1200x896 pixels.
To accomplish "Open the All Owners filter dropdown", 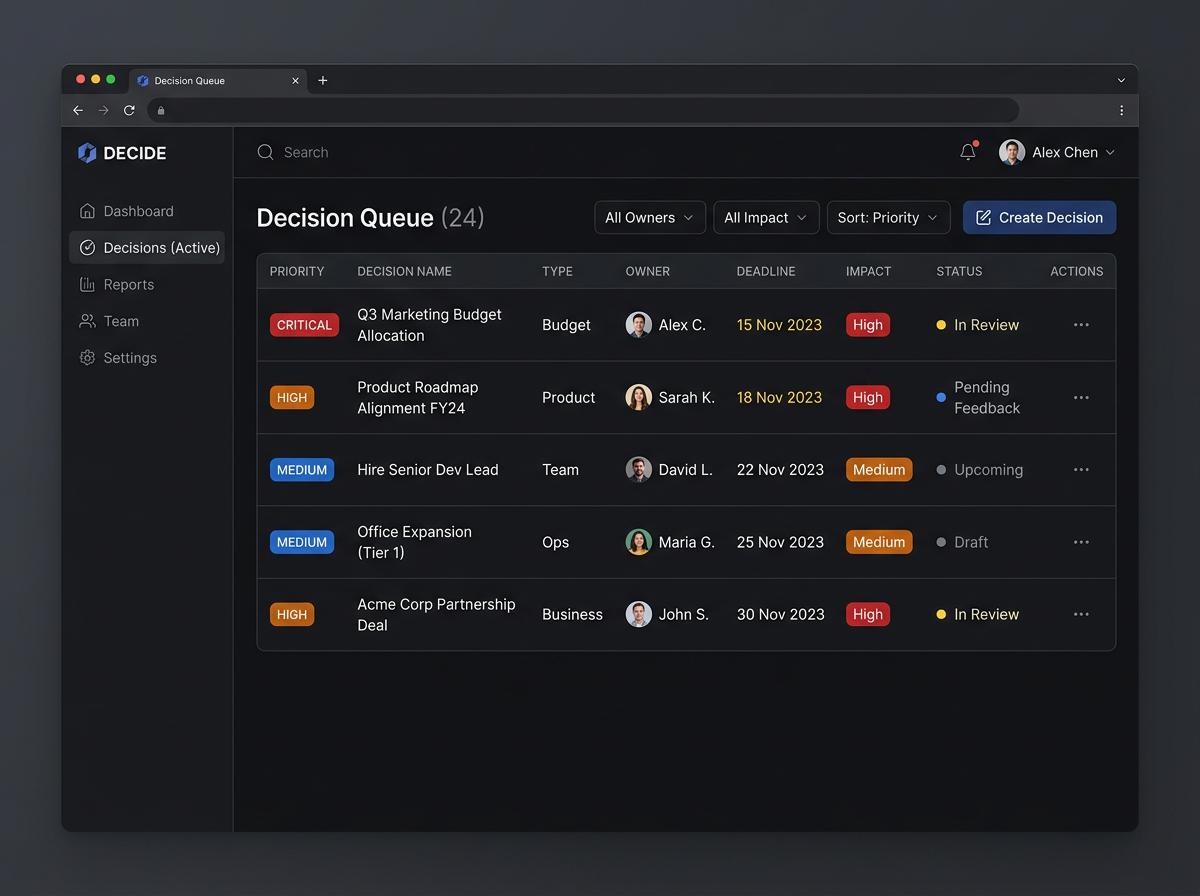I will [x=650, y=217].
